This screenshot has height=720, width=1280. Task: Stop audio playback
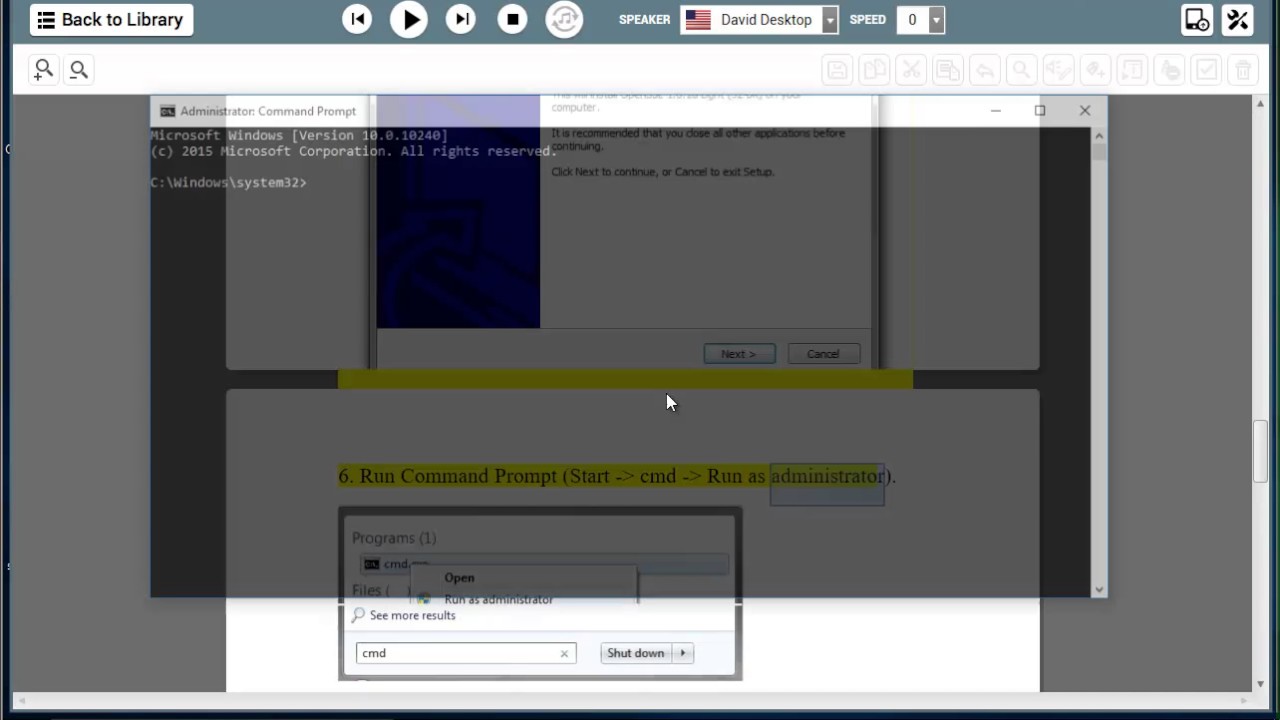tap(512, 20)
